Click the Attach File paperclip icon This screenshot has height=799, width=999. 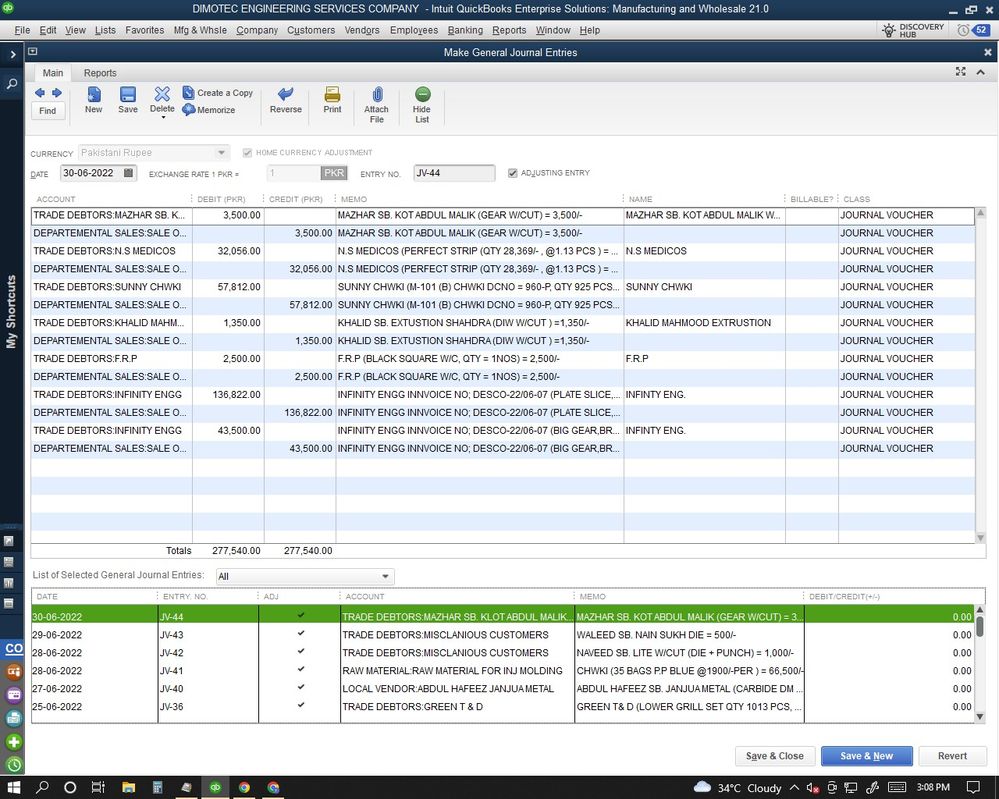click(376, 96)
